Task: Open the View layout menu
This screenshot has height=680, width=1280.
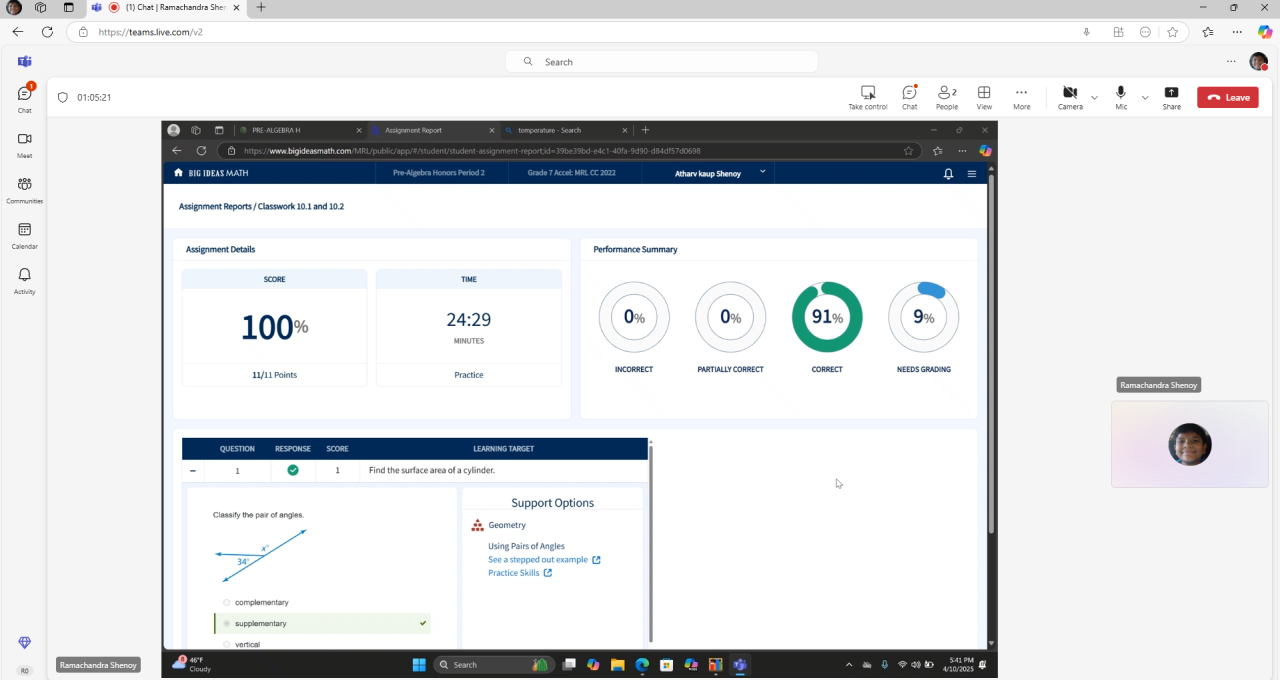Action: (984, 97)
